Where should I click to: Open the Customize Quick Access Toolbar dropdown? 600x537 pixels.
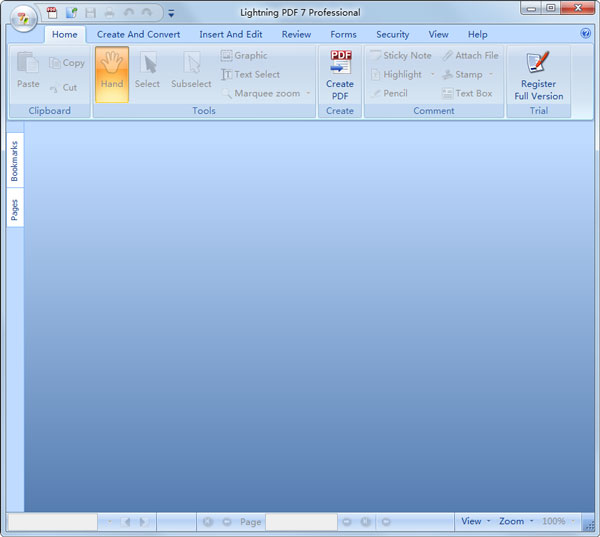(x=171, y=14)
